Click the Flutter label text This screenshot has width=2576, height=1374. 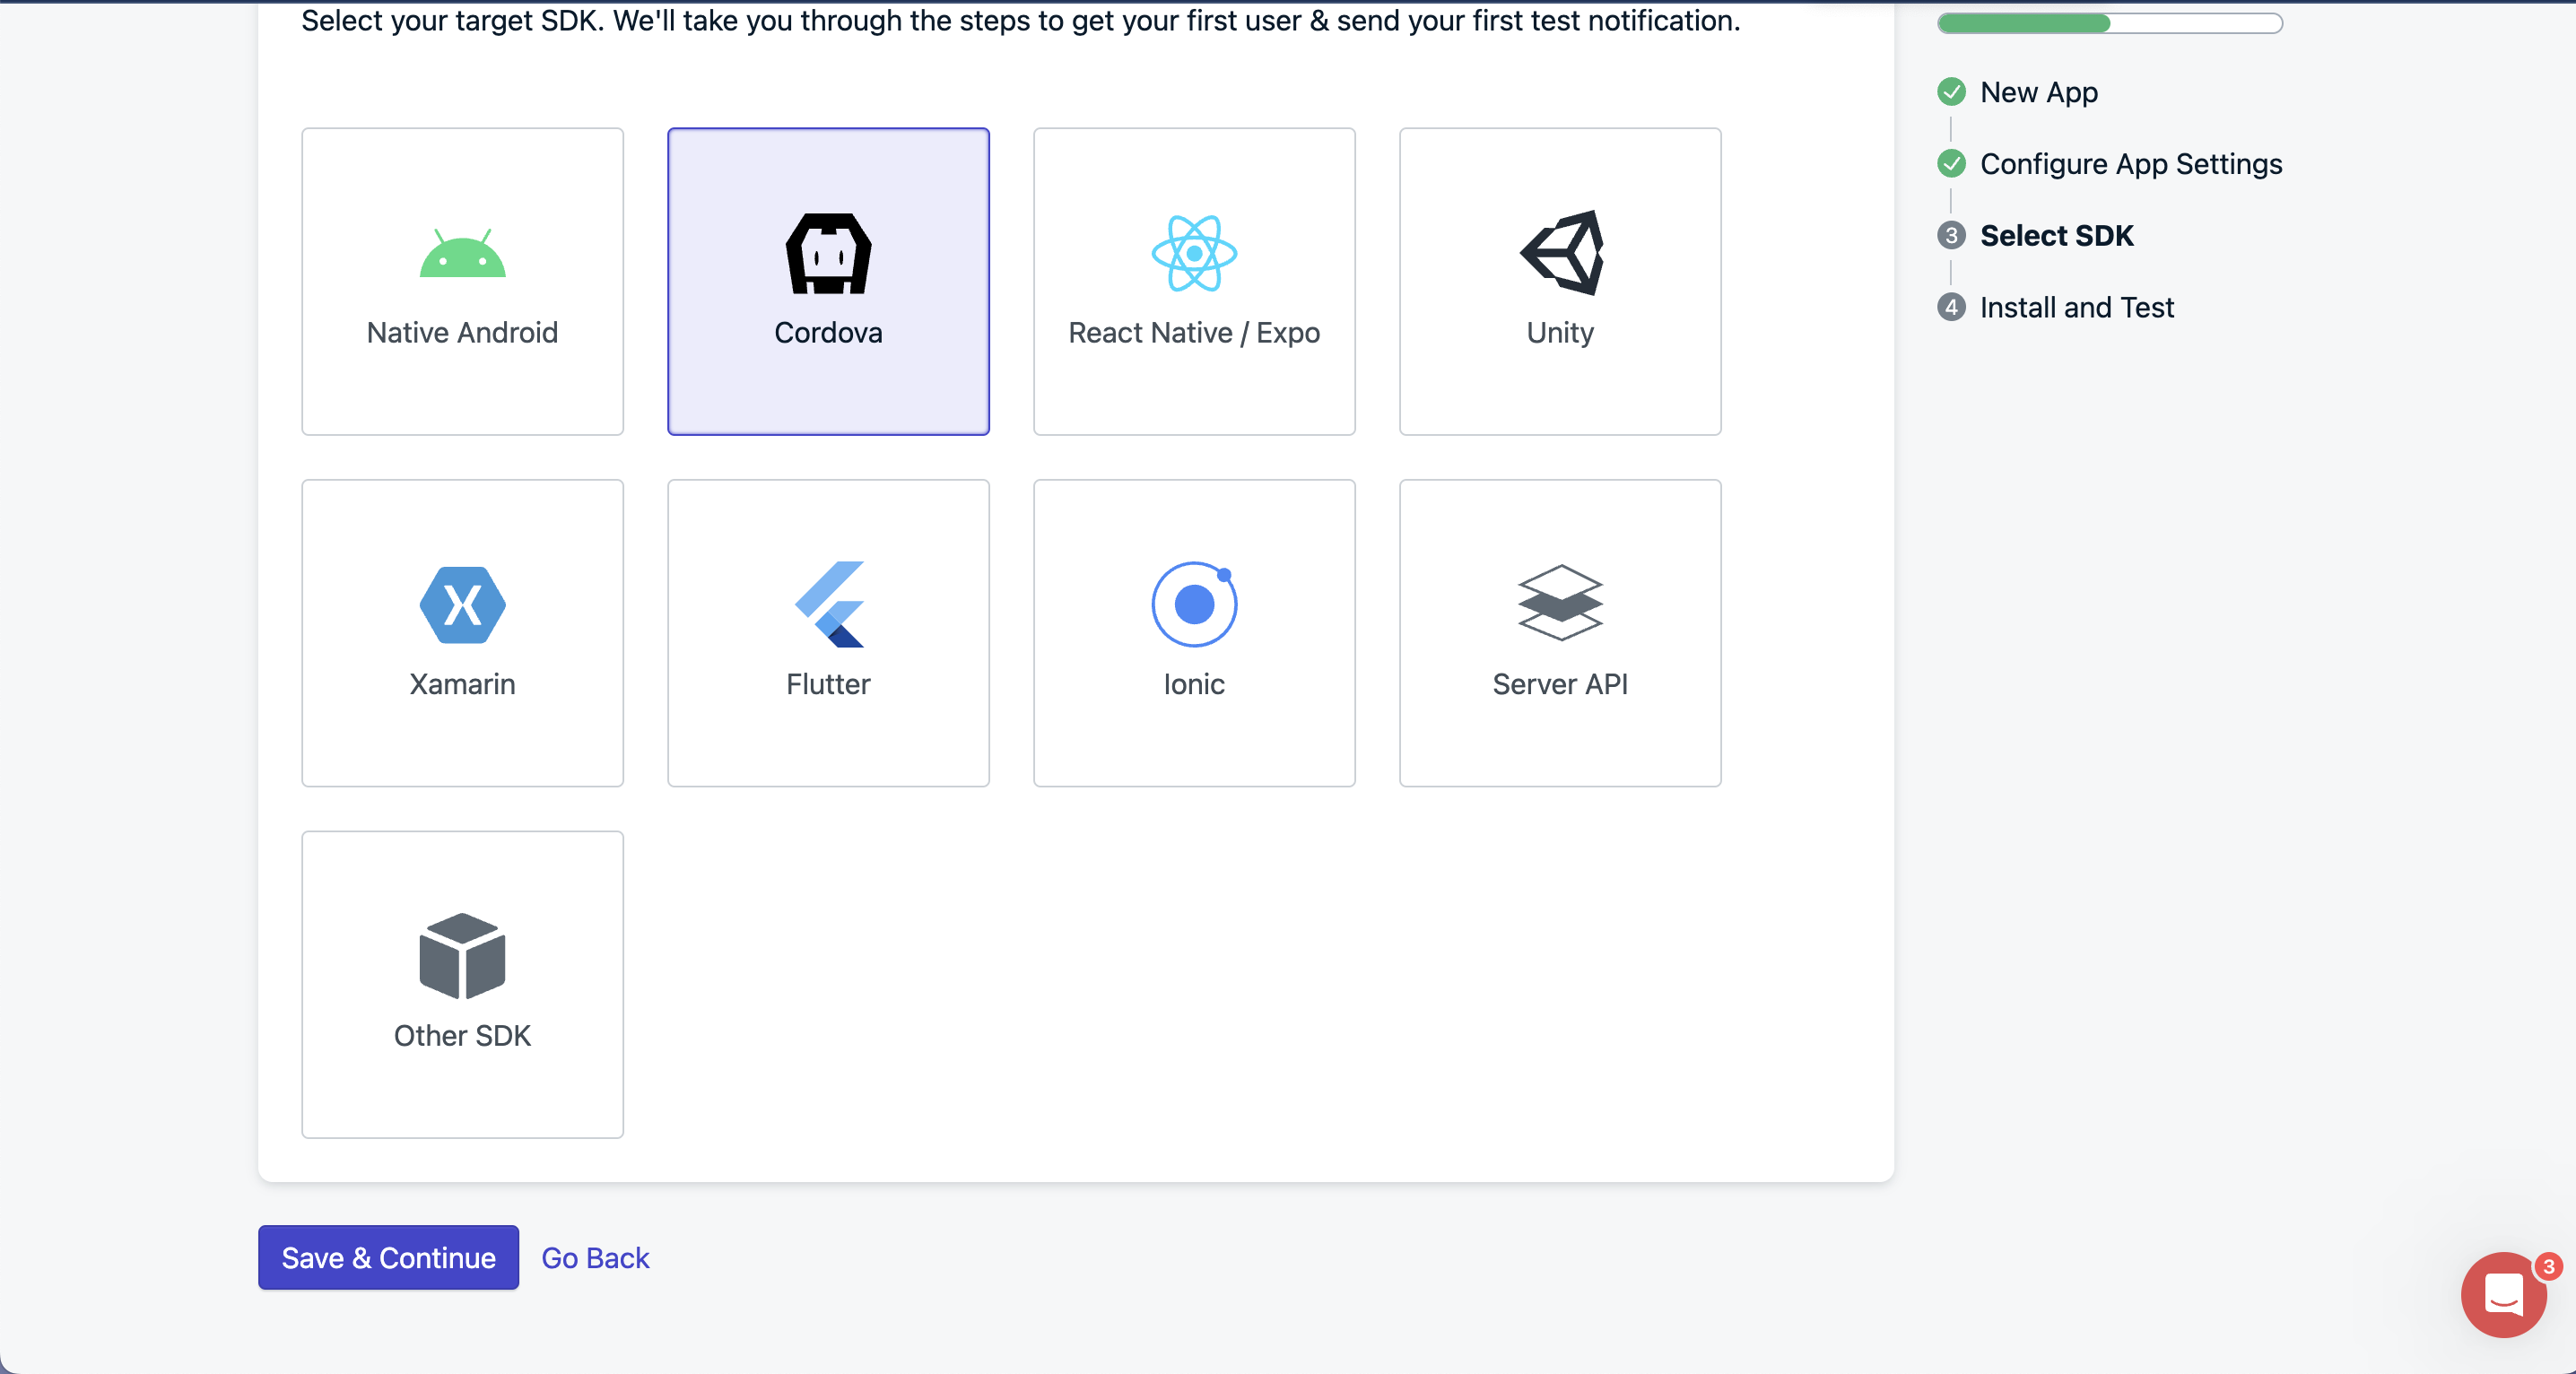click(x=828, y=684)
